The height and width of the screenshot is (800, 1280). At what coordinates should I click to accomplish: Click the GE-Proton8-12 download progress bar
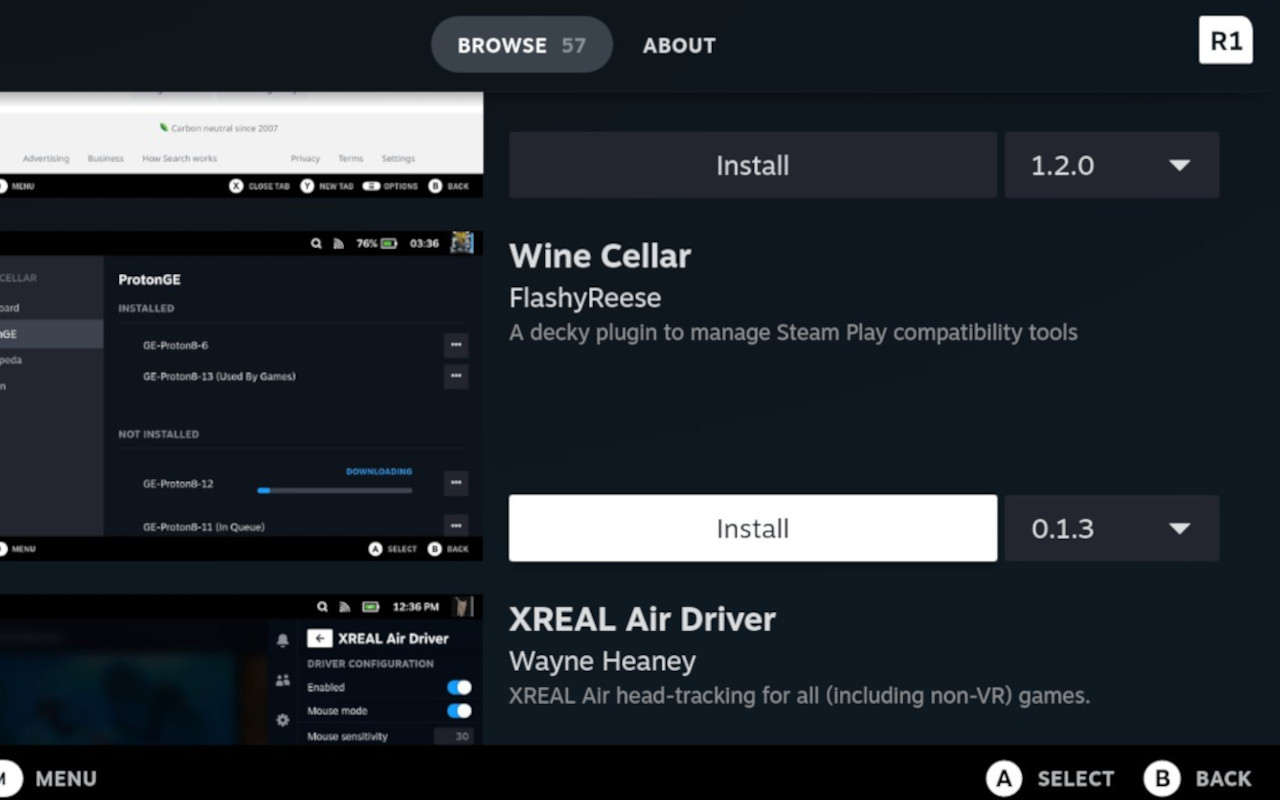click(334, 490)
